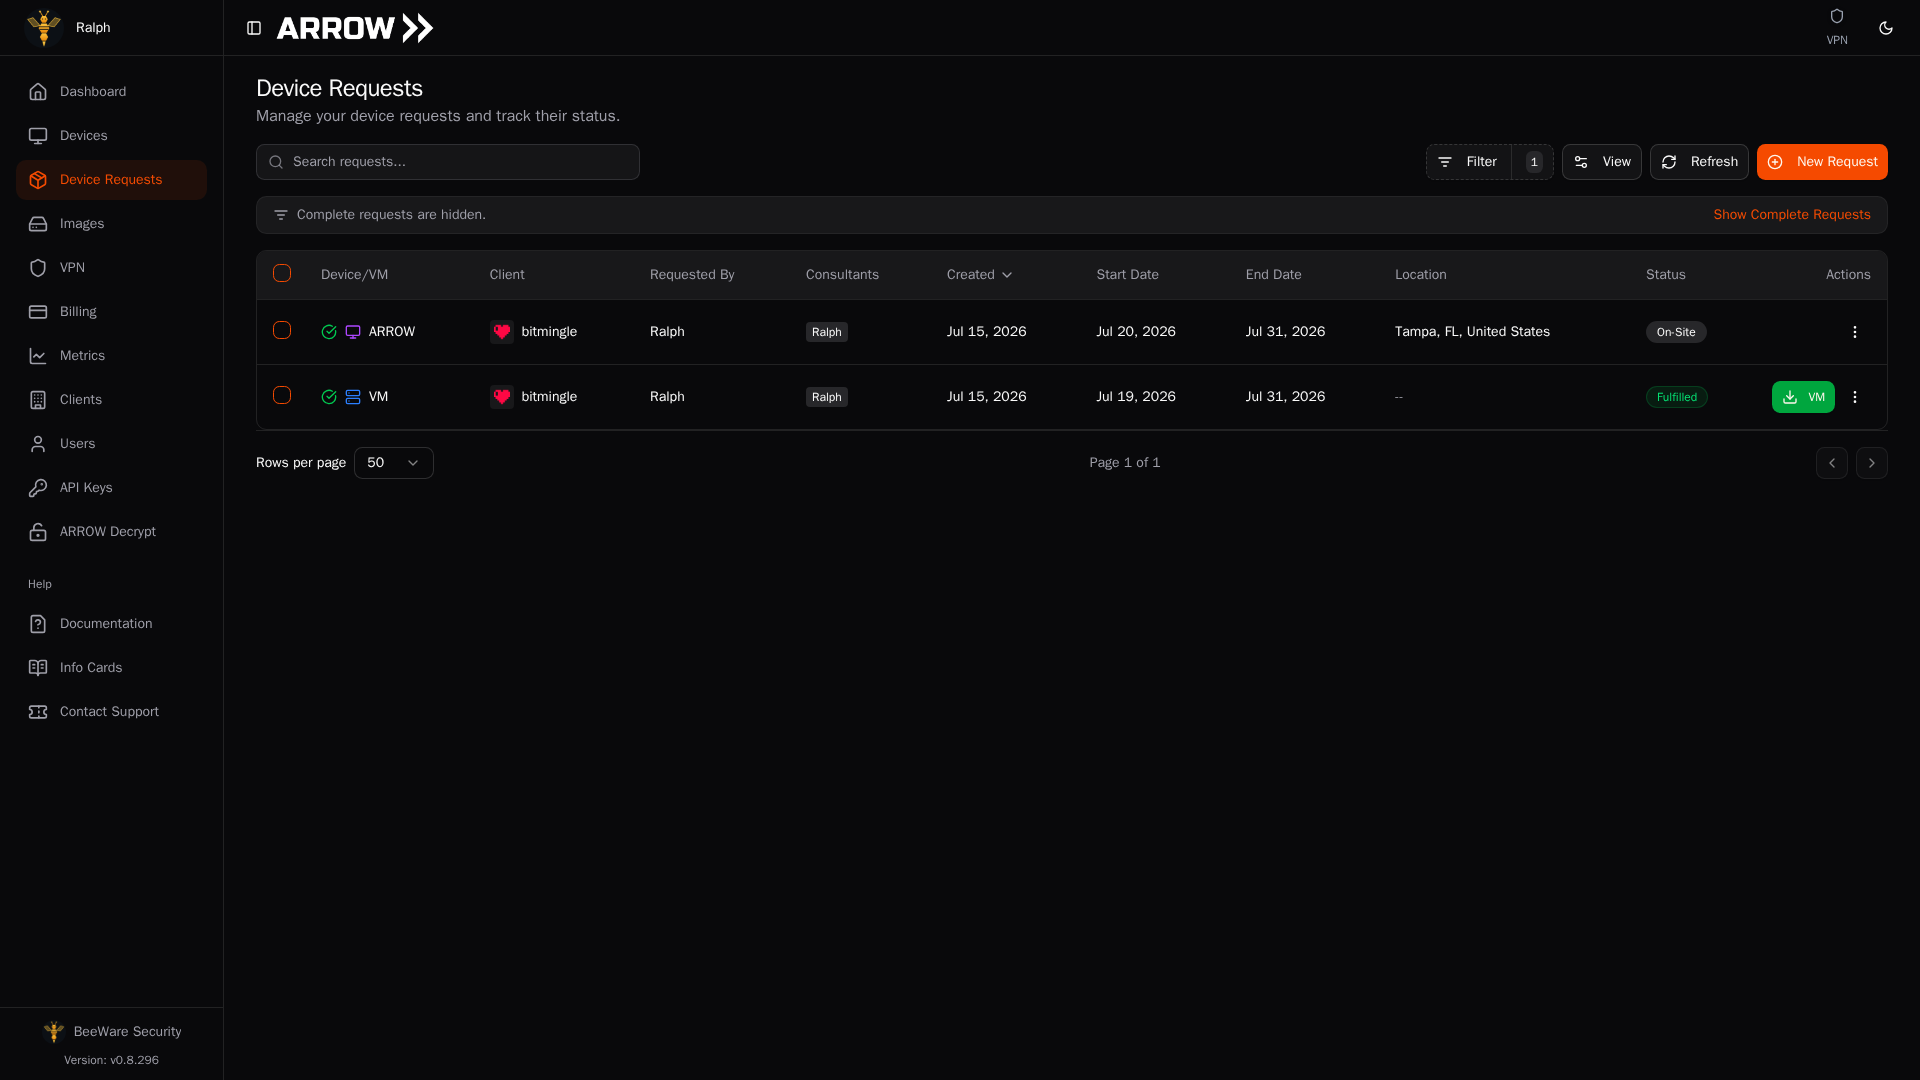Toggle the sidebar collapse icon
Image resolution: width=1920 pixels, height=1080 pixels.
point(254,28)
